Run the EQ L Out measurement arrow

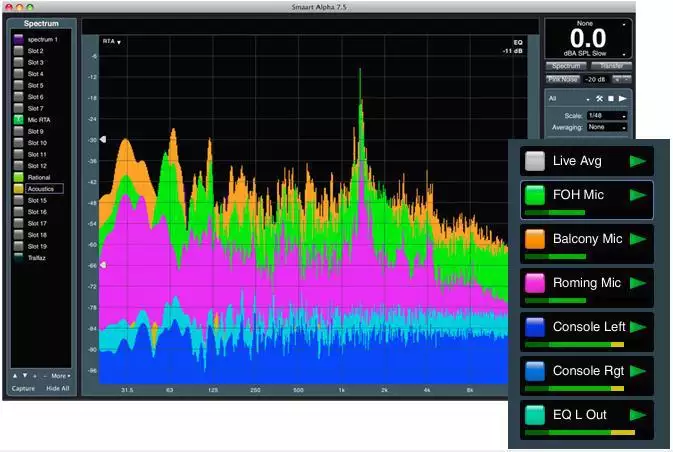point(638,415)
